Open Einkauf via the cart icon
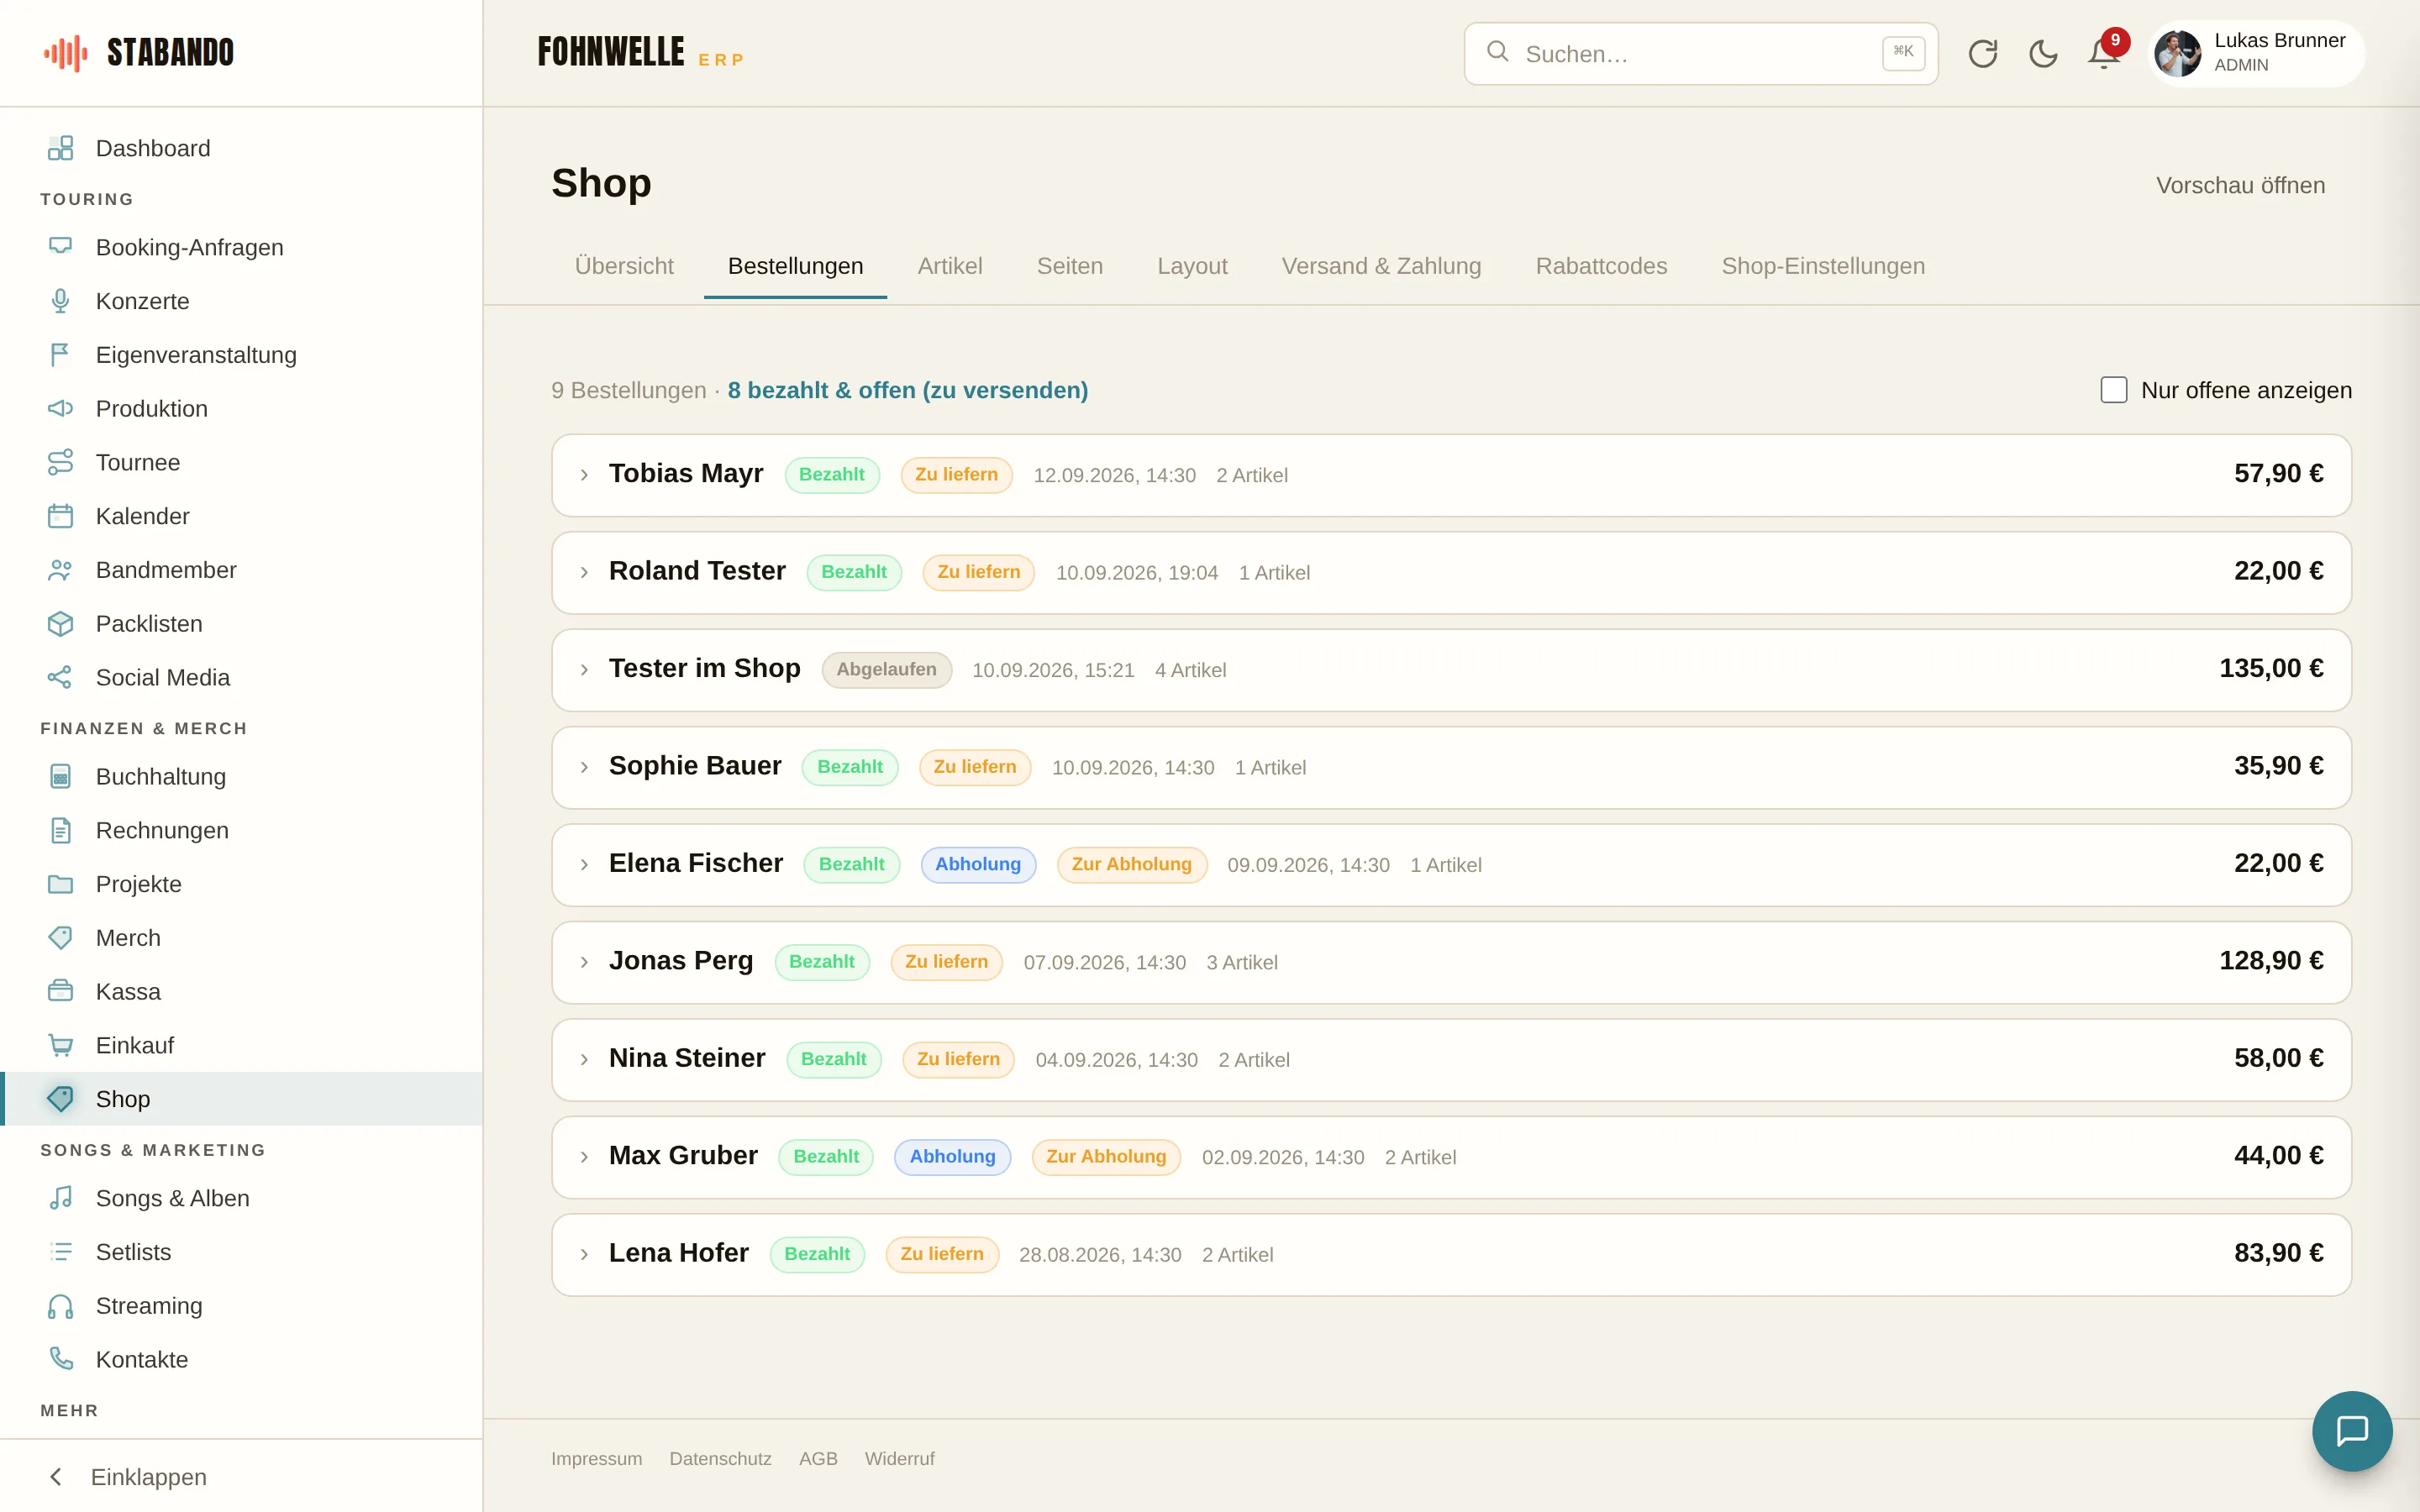2420x1512 pixels. (x=60, y=1045)
